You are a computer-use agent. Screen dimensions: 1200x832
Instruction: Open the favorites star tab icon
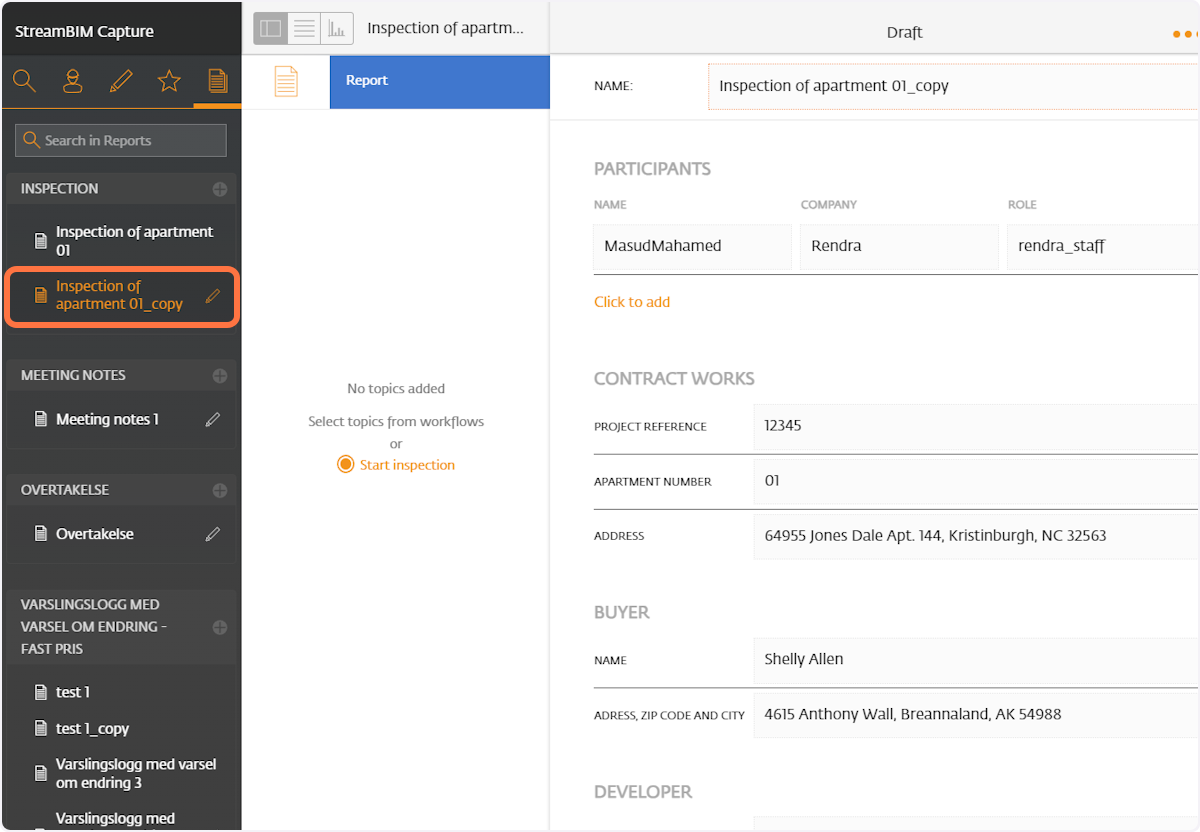coord(169,81)
